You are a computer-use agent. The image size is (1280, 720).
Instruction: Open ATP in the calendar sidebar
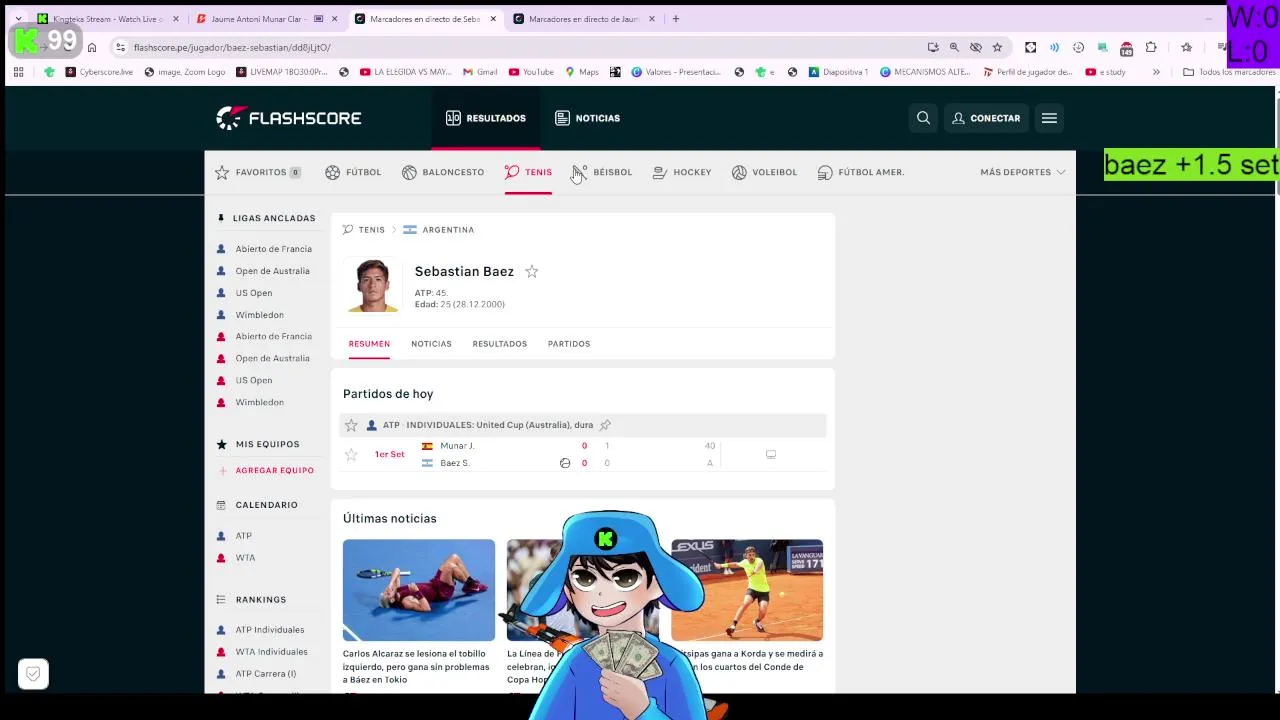(x=243, y=536)
